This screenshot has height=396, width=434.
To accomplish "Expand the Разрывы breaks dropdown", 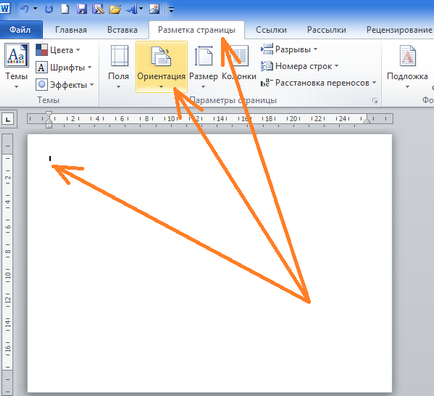I will click(289, 49).
